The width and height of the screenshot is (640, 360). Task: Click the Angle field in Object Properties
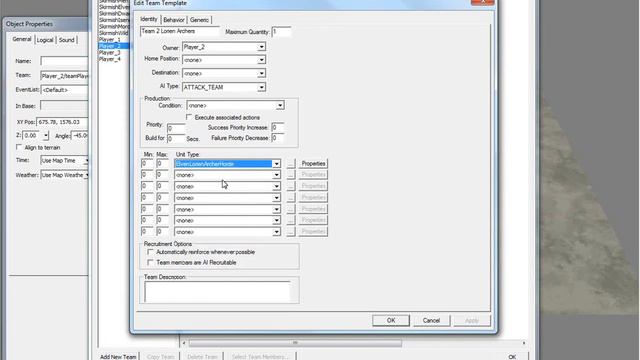click(80, 136)
